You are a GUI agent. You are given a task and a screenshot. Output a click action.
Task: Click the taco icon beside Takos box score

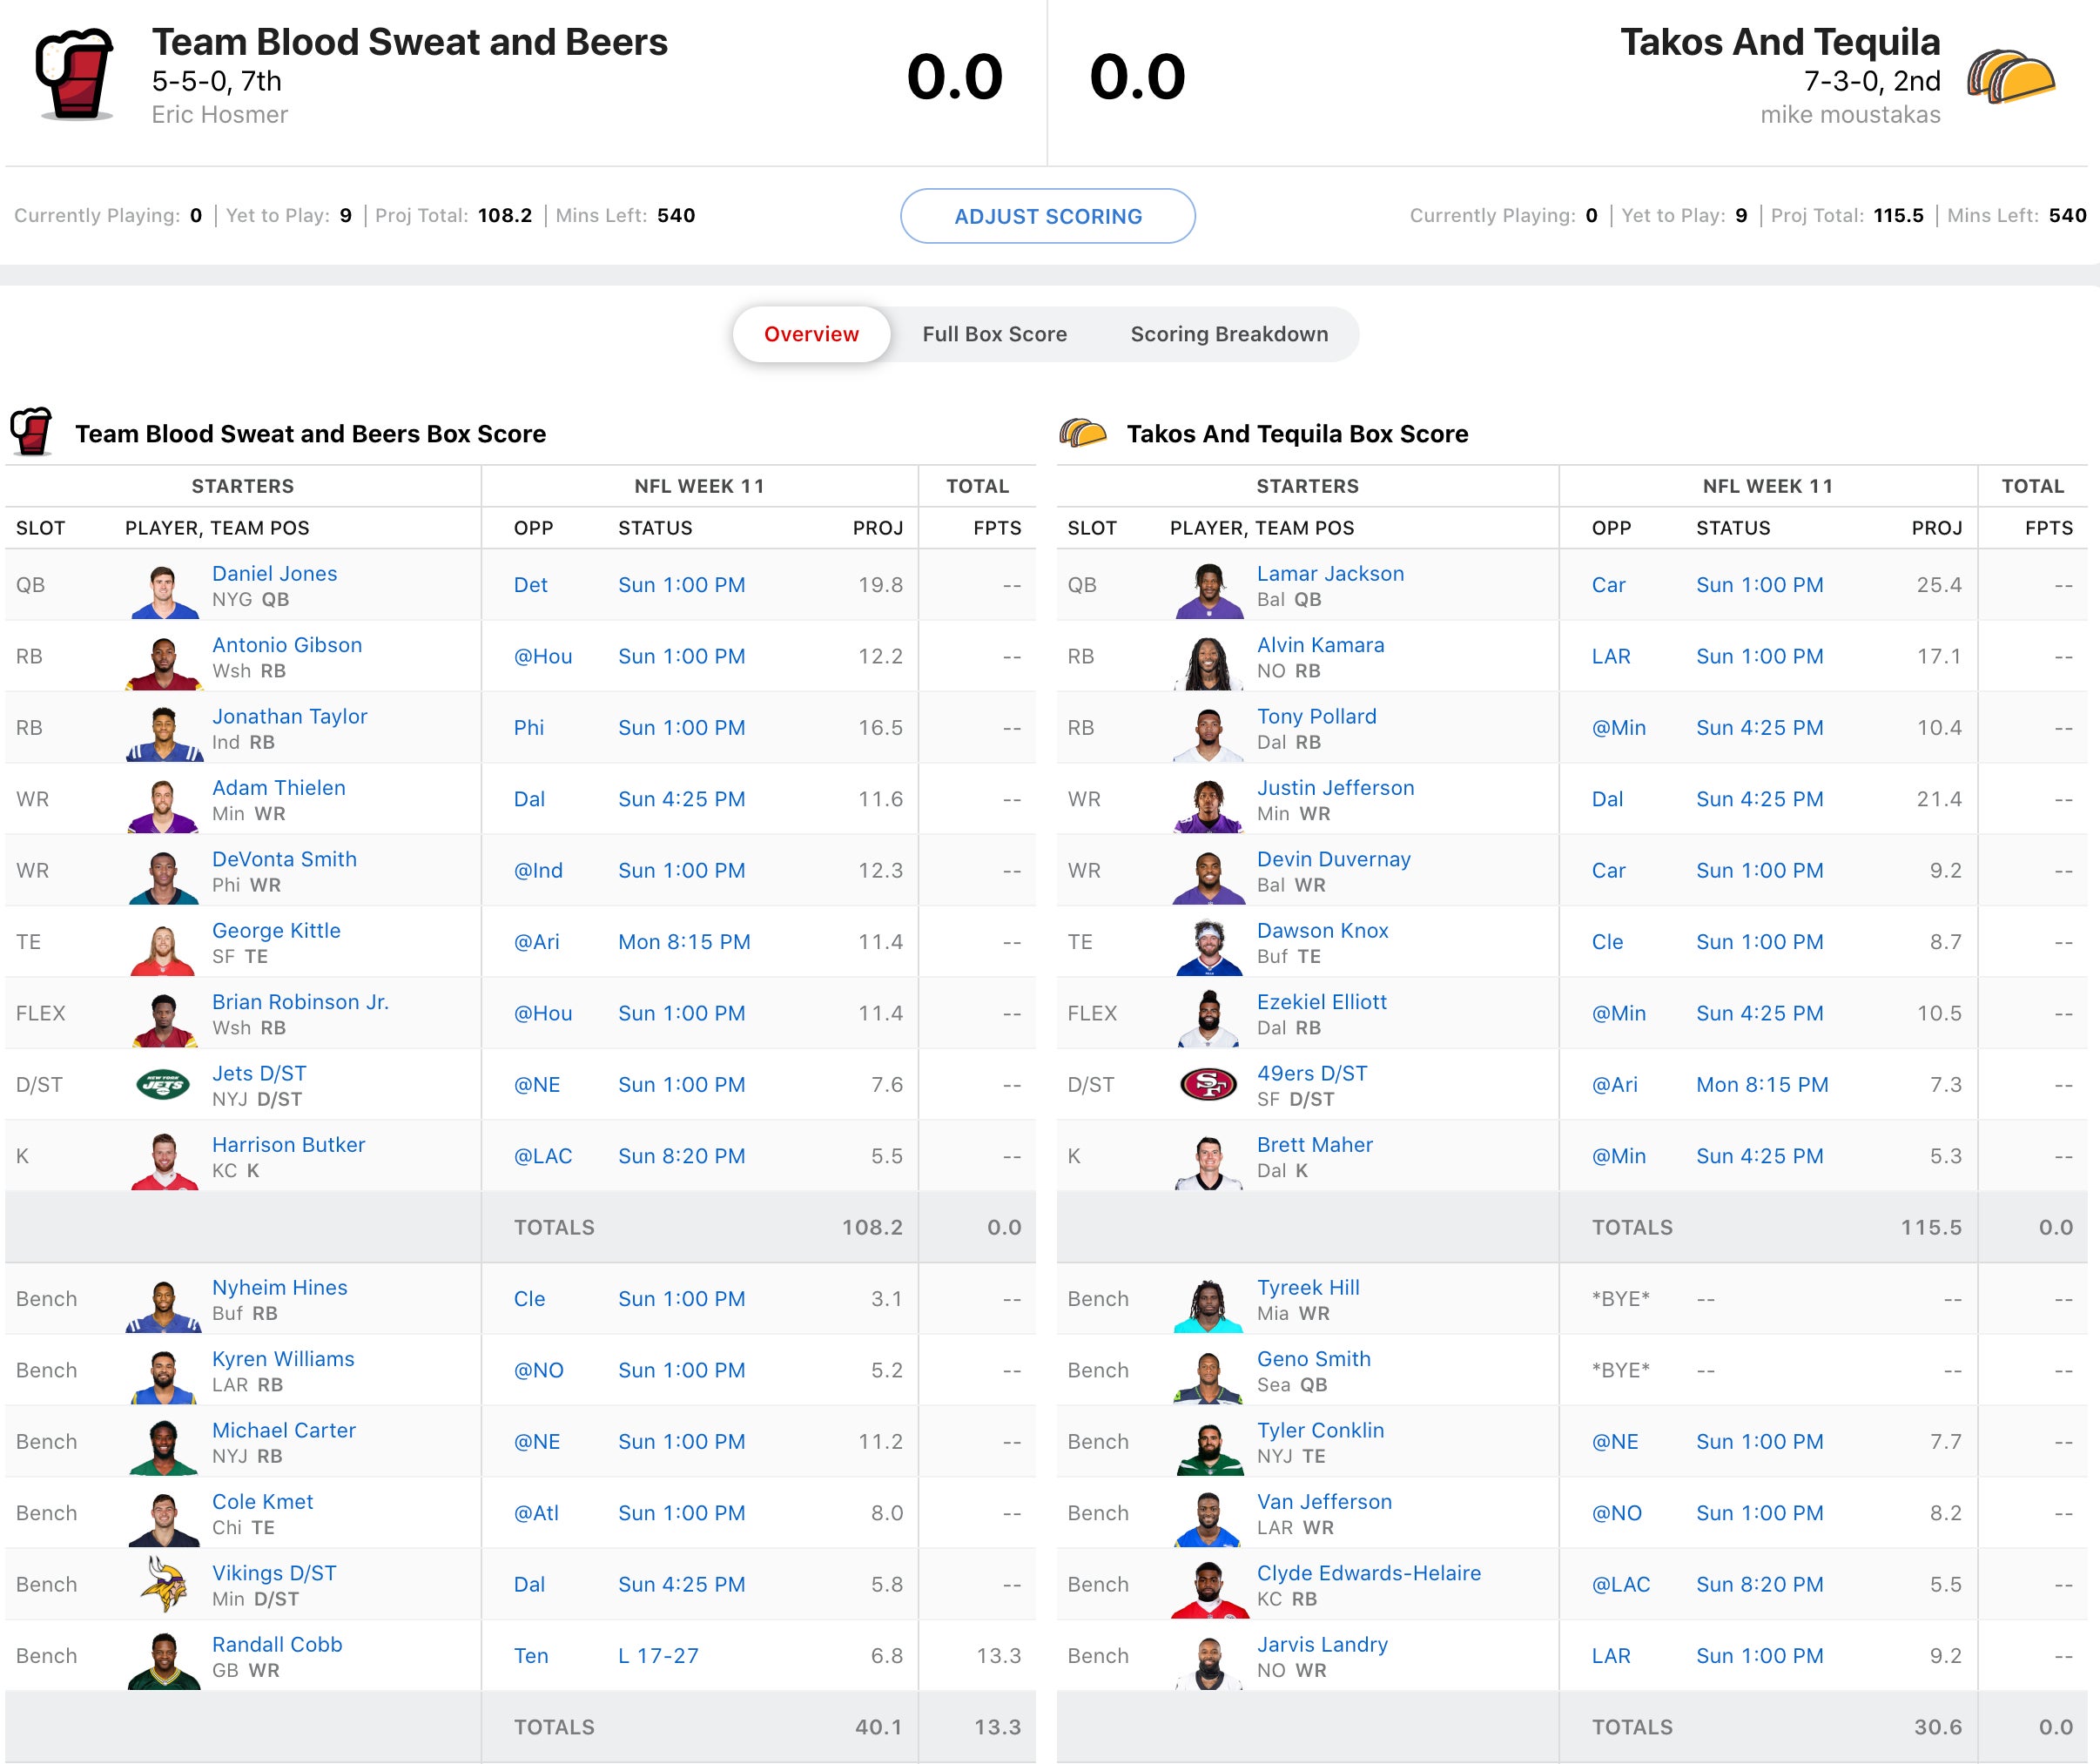click(1083, 433)
